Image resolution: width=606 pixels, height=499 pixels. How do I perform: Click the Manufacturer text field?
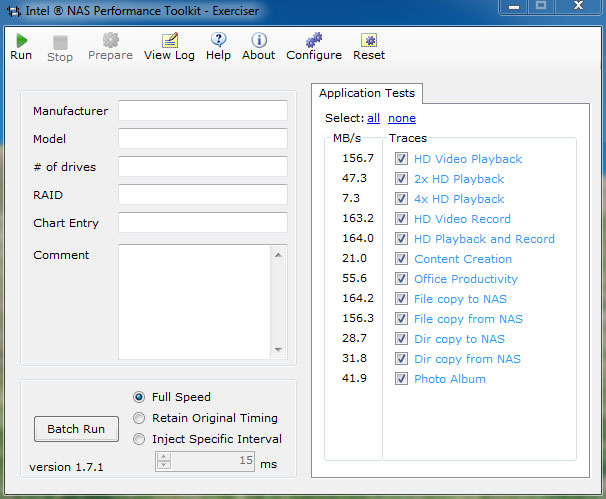point(202,111)
